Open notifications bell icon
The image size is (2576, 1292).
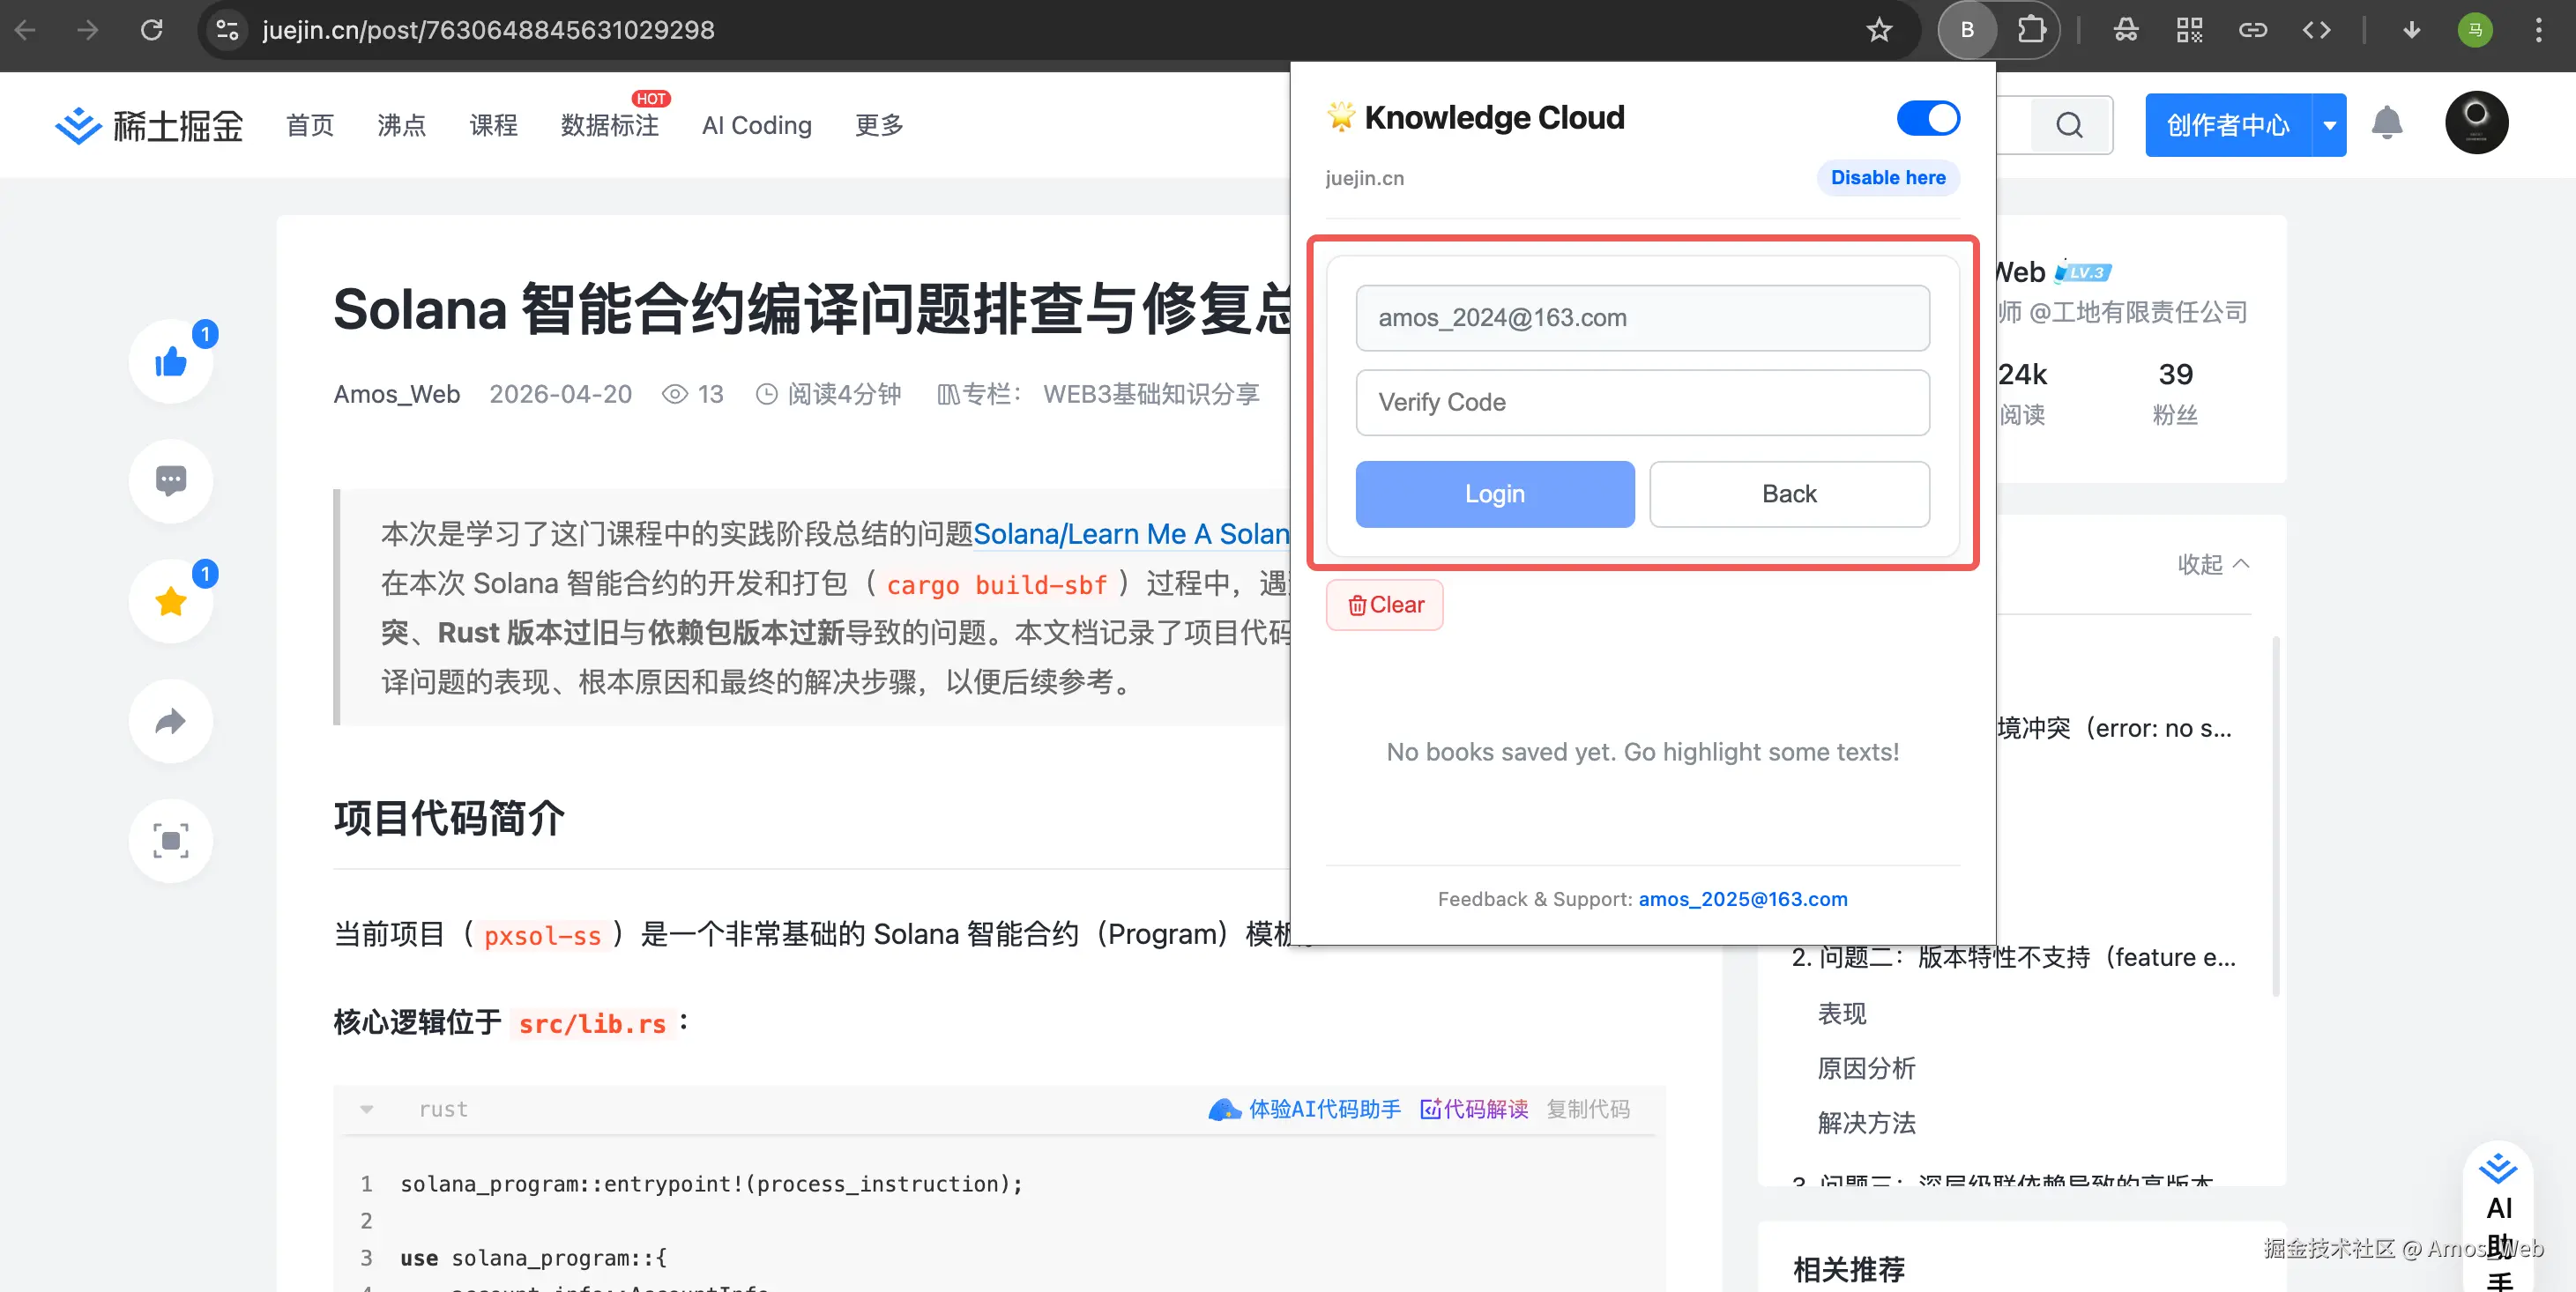[2386, 124]
